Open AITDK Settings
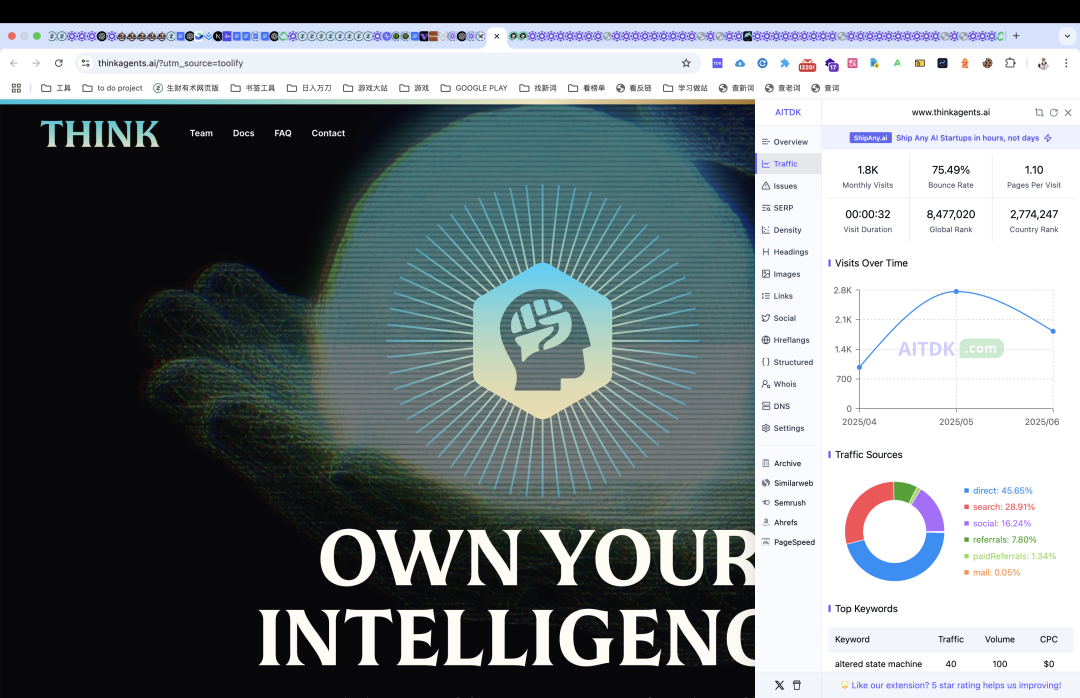 coord(783,429)
